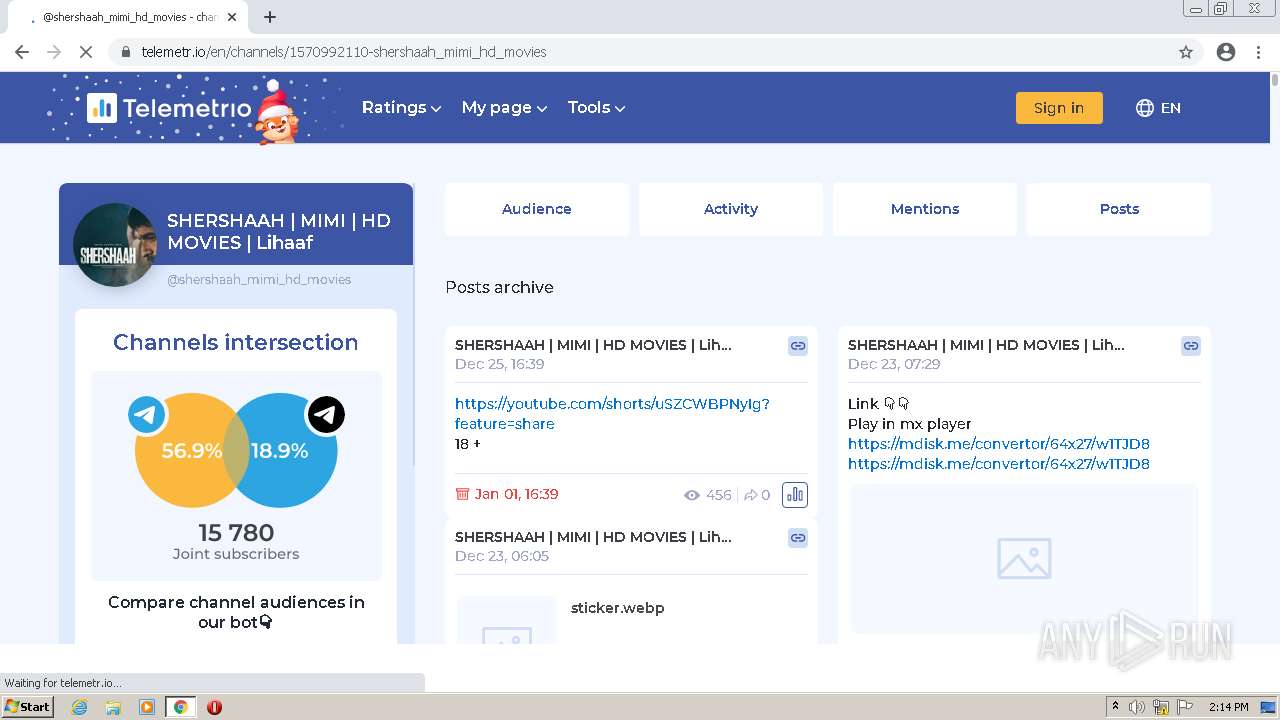This screenshot has width=1280, height=720.
Task: Click the 15 780 joint subscribers figure
Action: coord(236,533)
